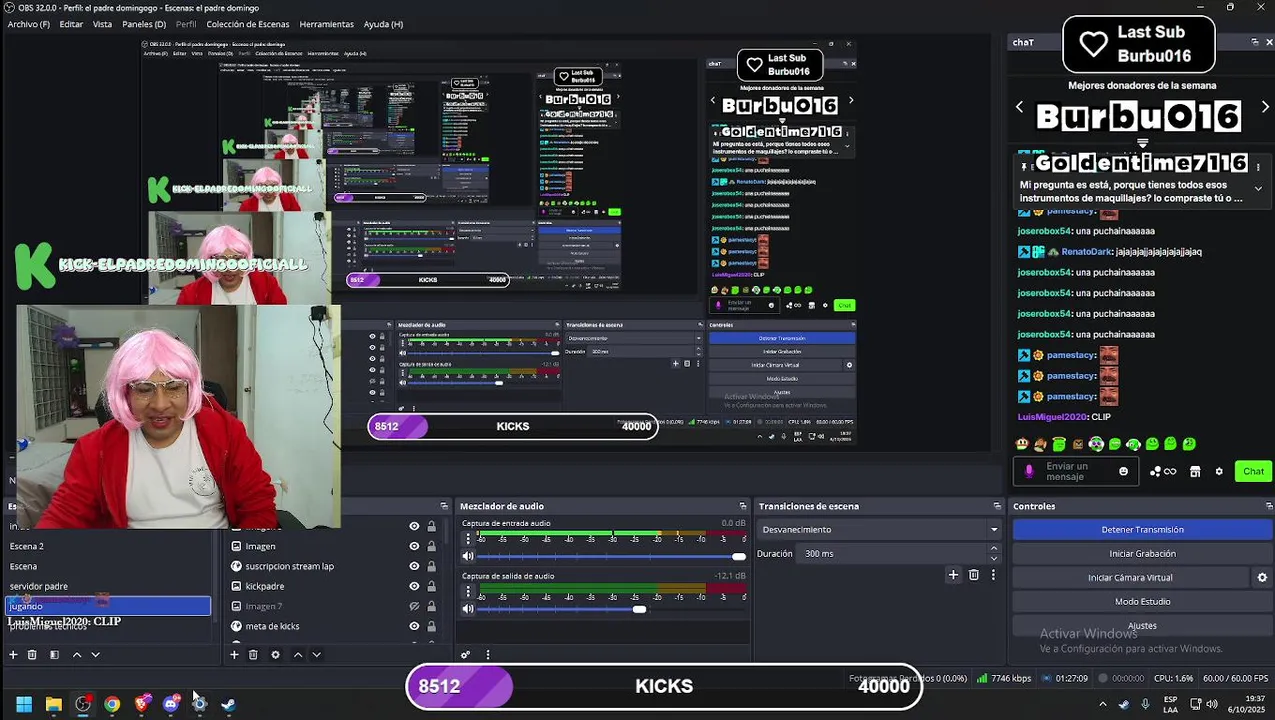Open audio mixer three-dot menu
This screenshot has width=1275, height=720.
click(x=488, y=655)
